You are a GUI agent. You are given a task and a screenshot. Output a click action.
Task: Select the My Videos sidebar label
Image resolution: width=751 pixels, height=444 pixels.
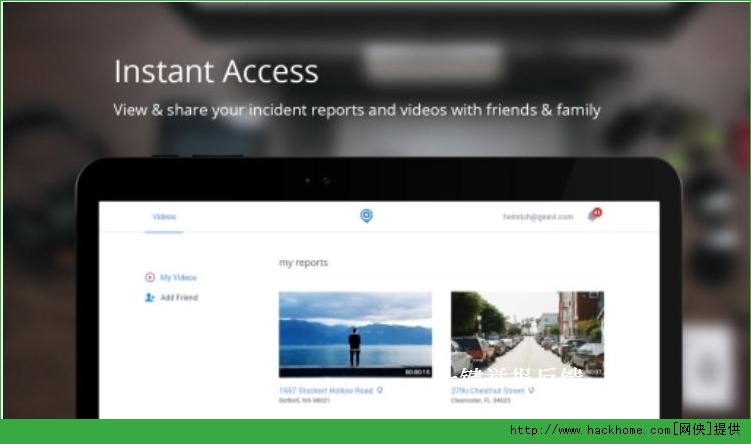tap(179, 278)
